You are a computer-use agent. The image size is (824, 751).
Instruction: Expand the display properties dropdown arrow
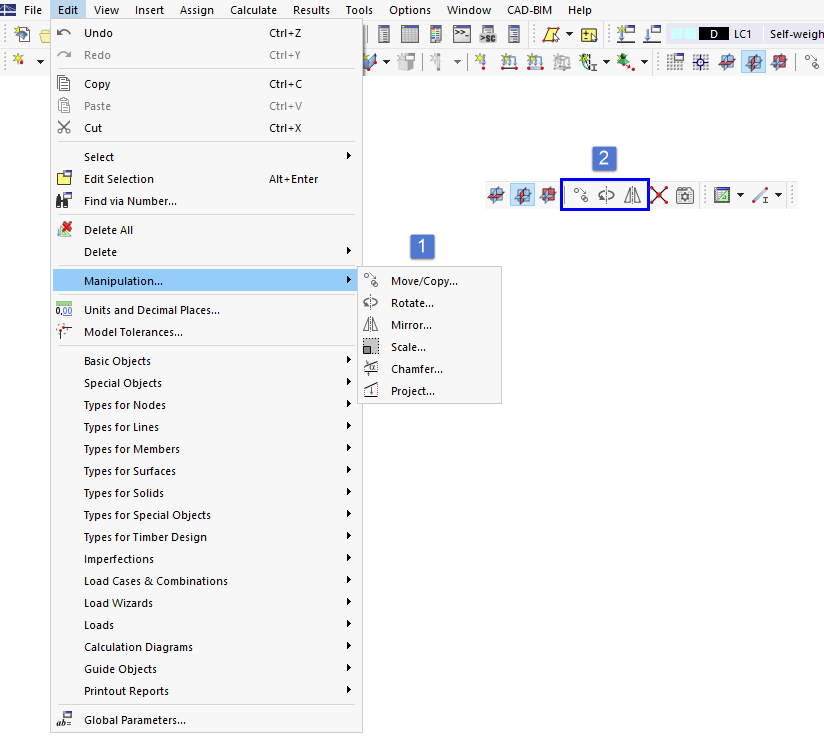(x=740, y=194)
